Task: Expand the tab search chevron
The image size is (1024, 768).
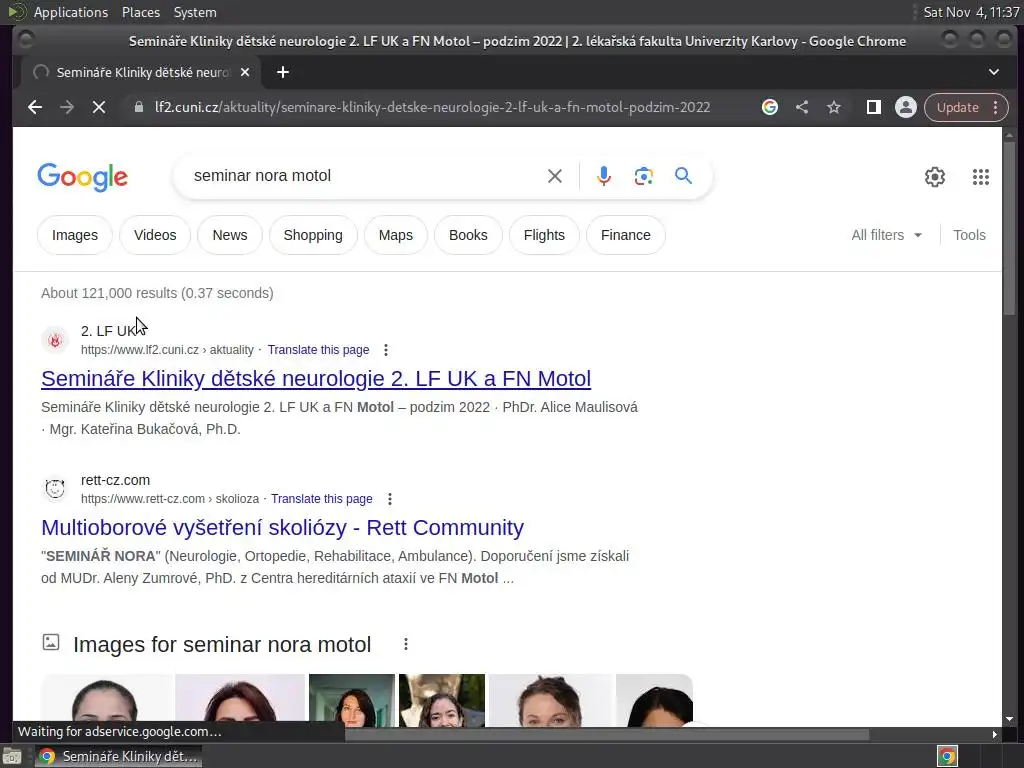Action: click(993, 72)
